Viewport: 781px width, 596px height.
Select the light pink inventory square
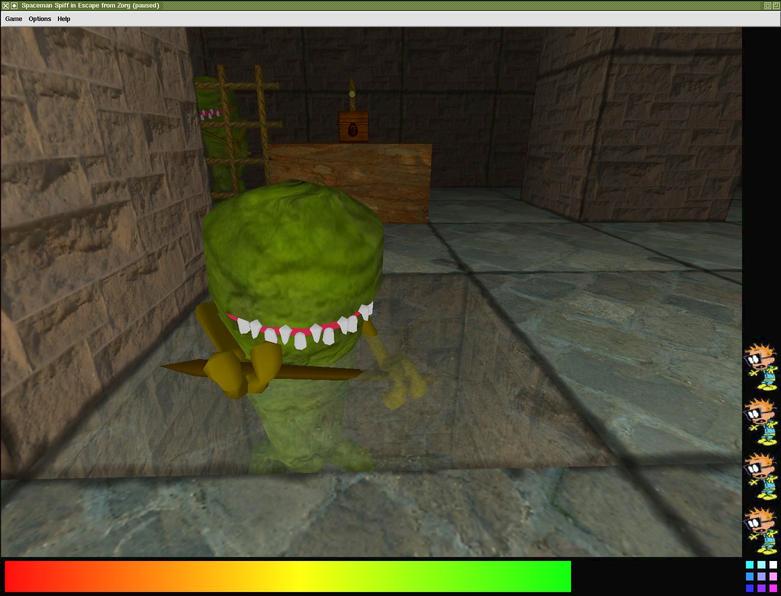[x=773, y=577]
